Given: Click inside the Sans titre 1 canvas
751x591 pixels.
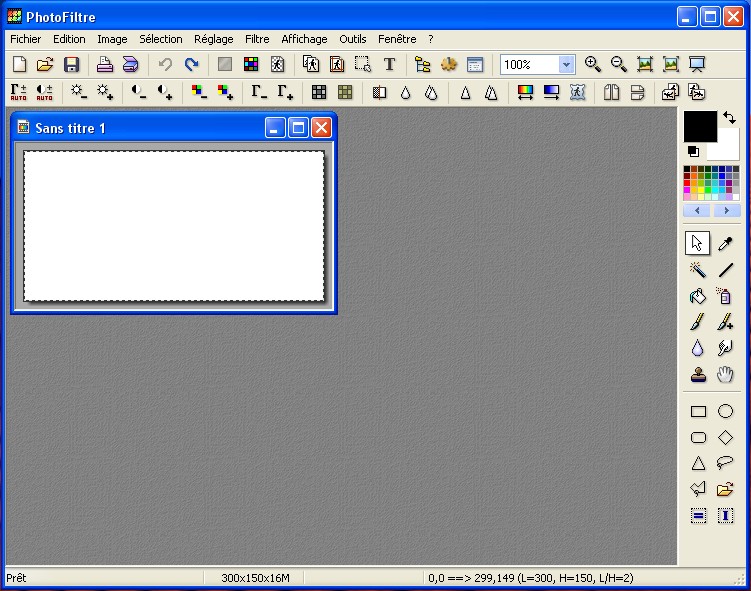Looking at the screenshot, I should coord(174,226).
